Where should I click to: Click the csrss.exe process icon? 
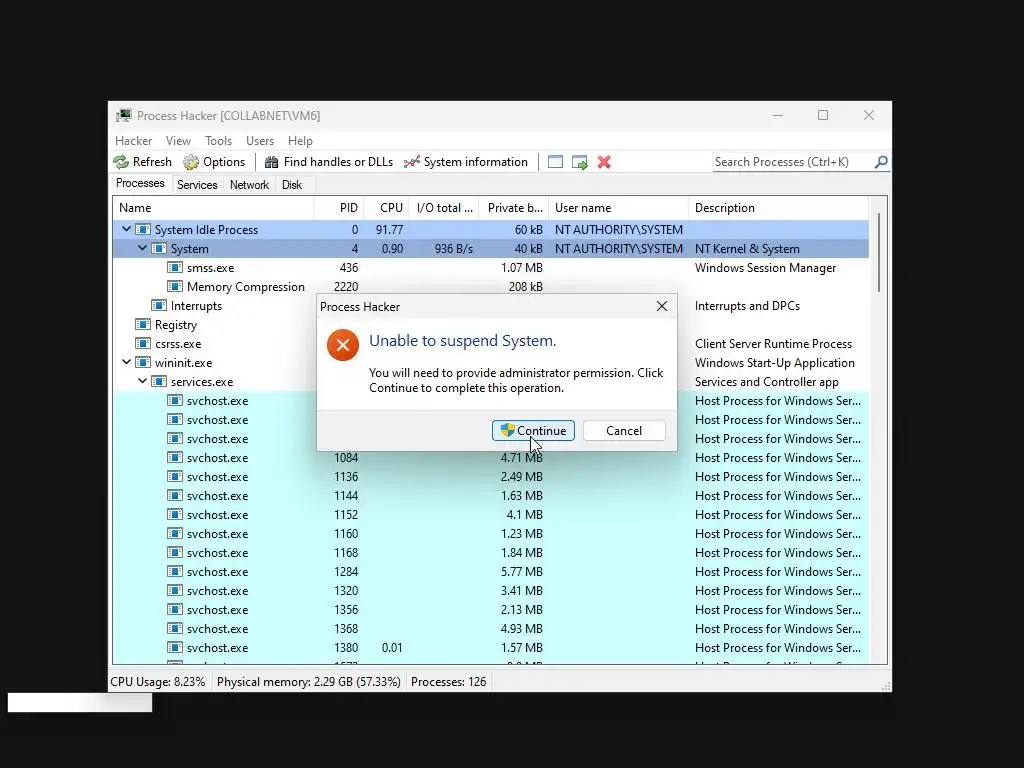pyautogui.click(x=142, y=344)
